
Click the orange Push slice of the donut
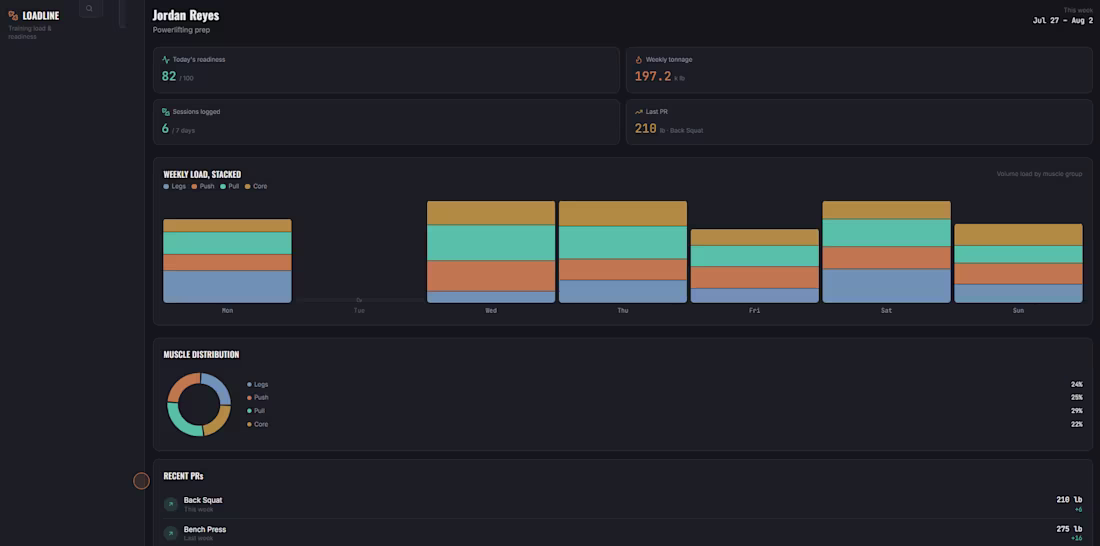tap(181, 385)
